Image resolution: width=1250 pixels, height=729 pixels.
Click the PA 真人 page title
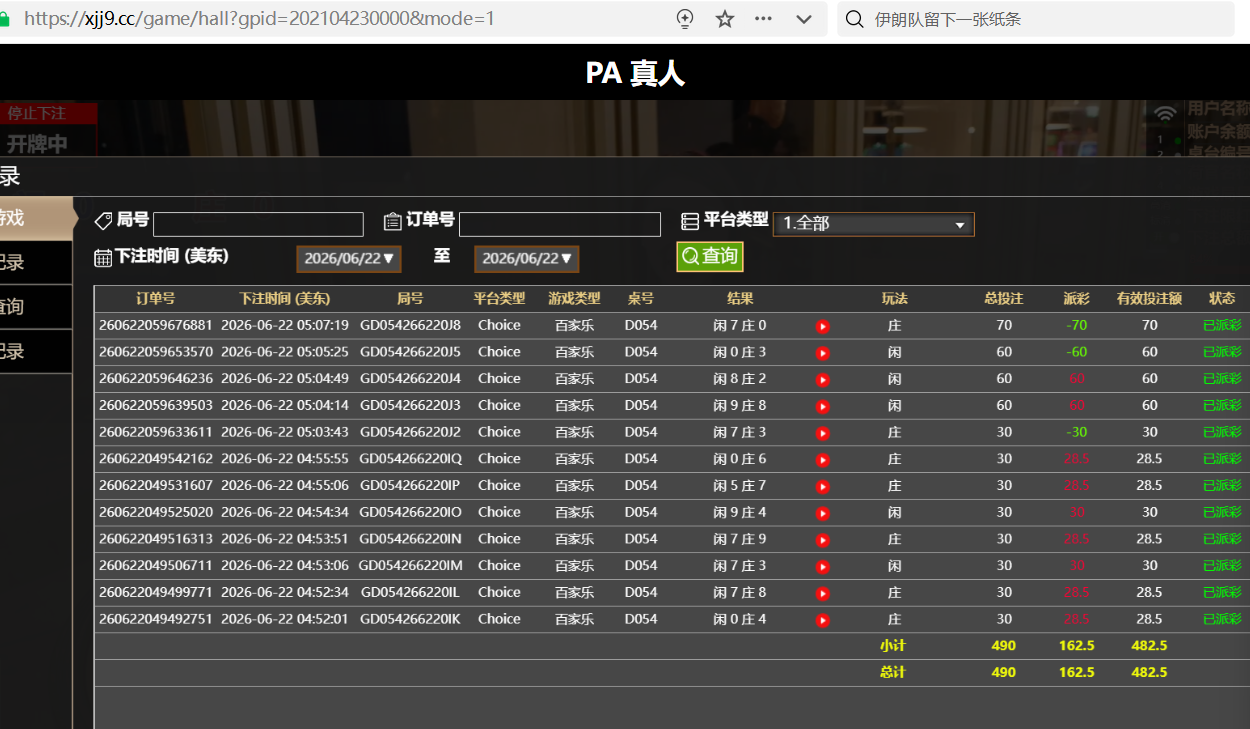tap(635, 73)
